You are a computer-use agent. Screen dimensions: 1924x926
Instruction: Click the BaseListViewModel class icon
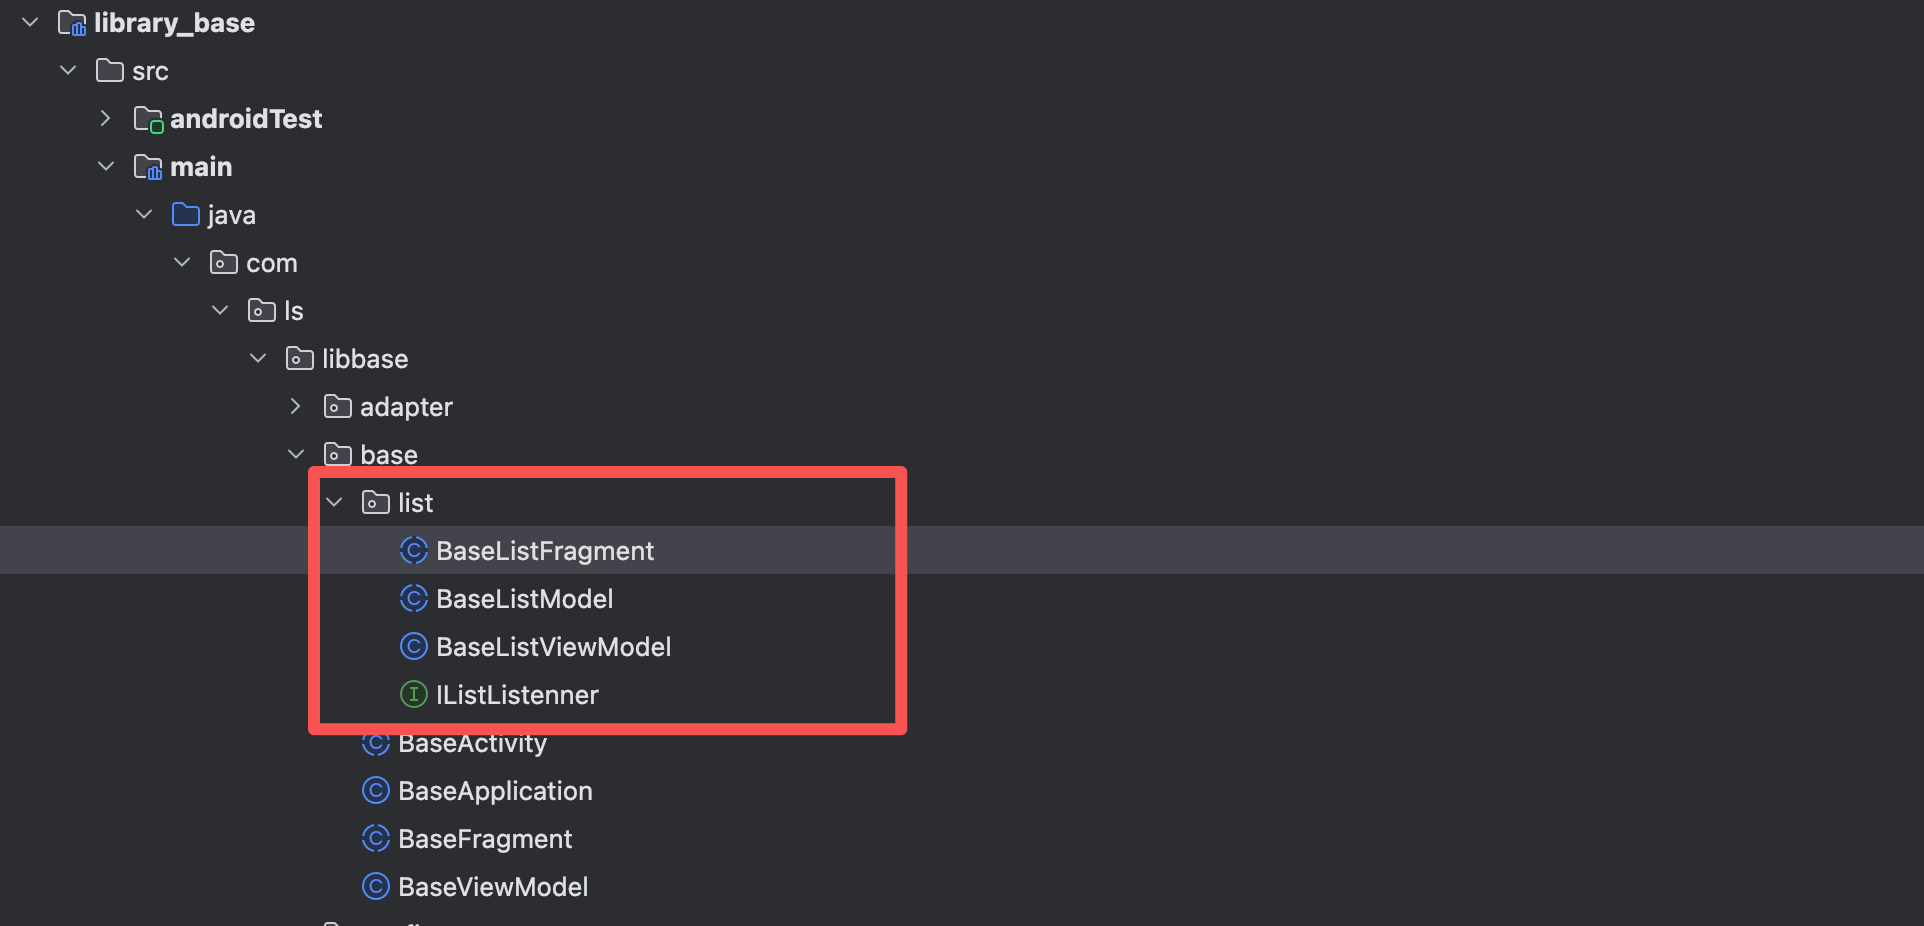click(x=413, y=646)
